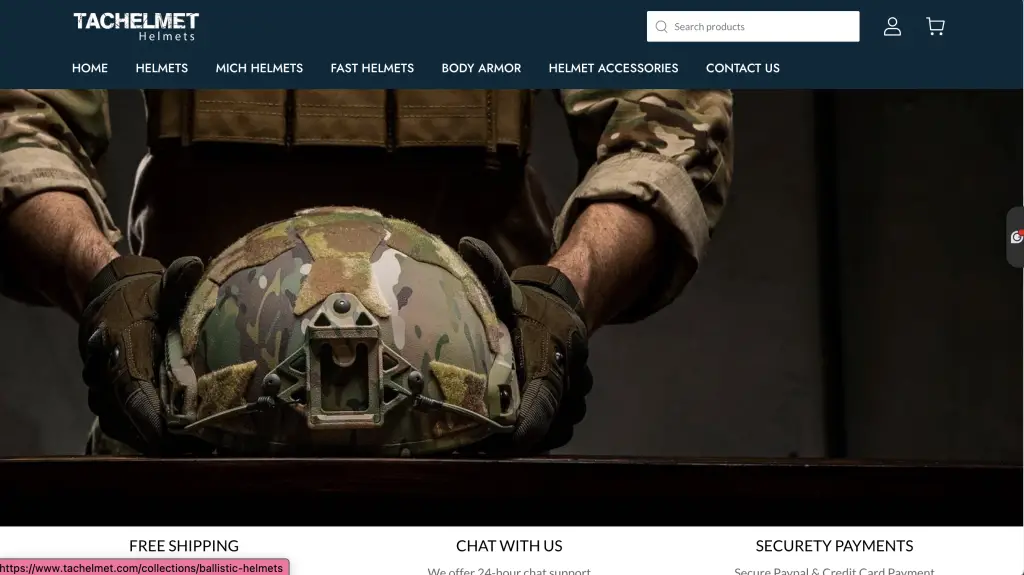Open the floating widget on right edge
Screen dimensions: 1024x575
point(1016,237)
